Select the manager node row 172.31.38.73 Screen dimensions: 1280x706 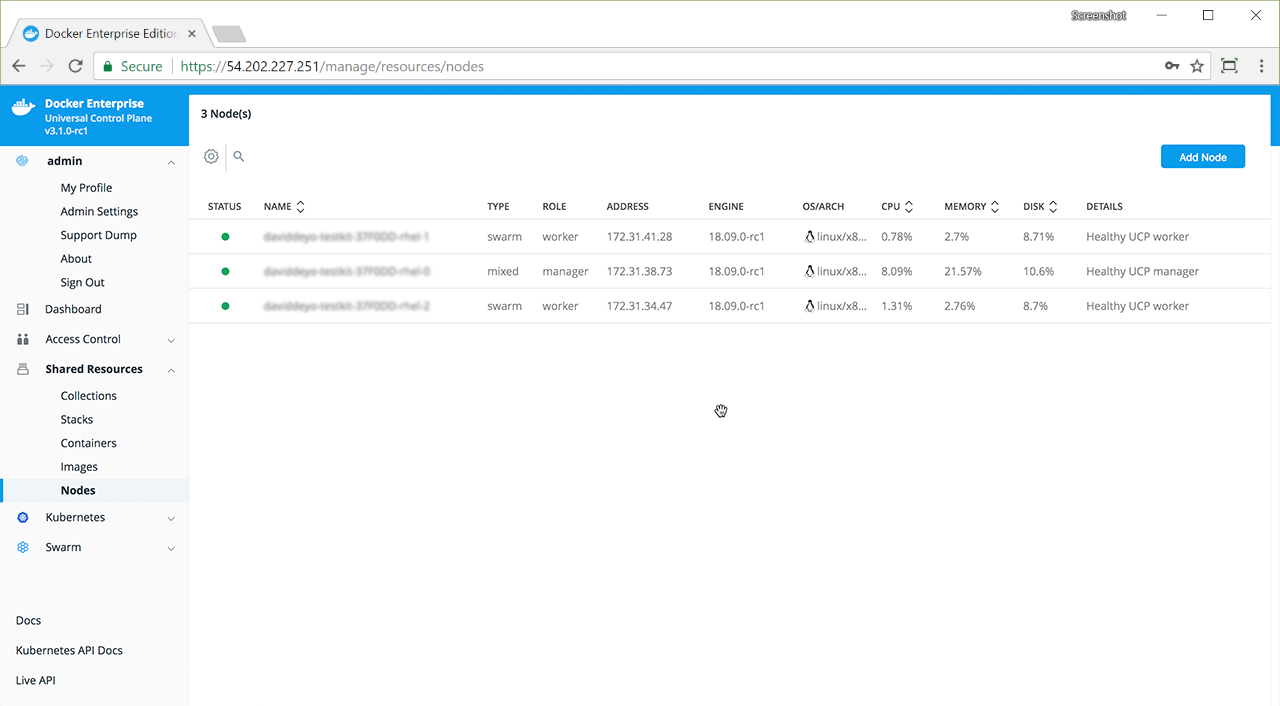coord(639,271)
